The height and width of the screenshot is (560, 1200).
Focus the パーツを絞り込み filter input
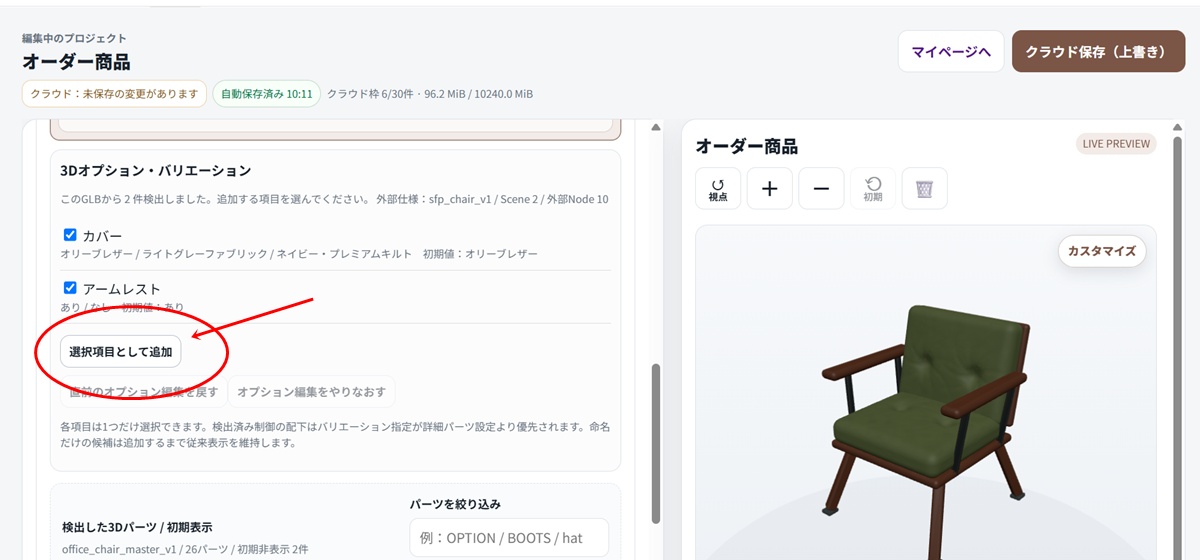pyautogui.click(x=509, y=538)
